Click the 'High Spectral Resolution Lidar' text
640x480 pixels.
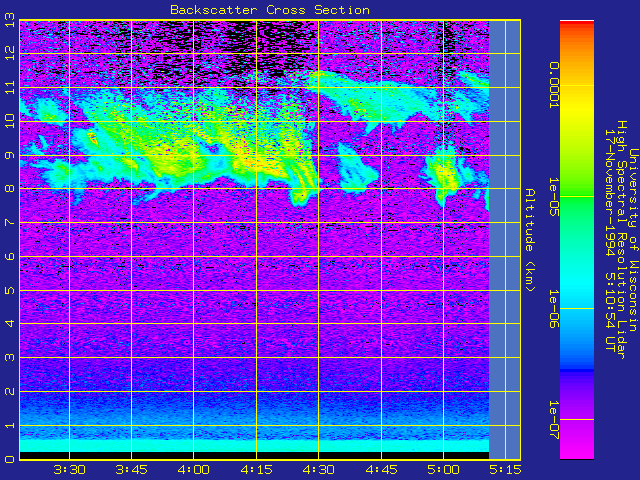click(621, 240)
